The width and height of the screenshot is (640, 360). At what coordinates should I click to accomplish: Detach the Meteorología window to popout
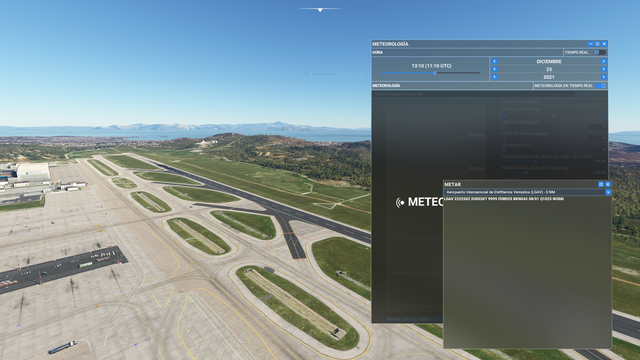coord(597,44)
